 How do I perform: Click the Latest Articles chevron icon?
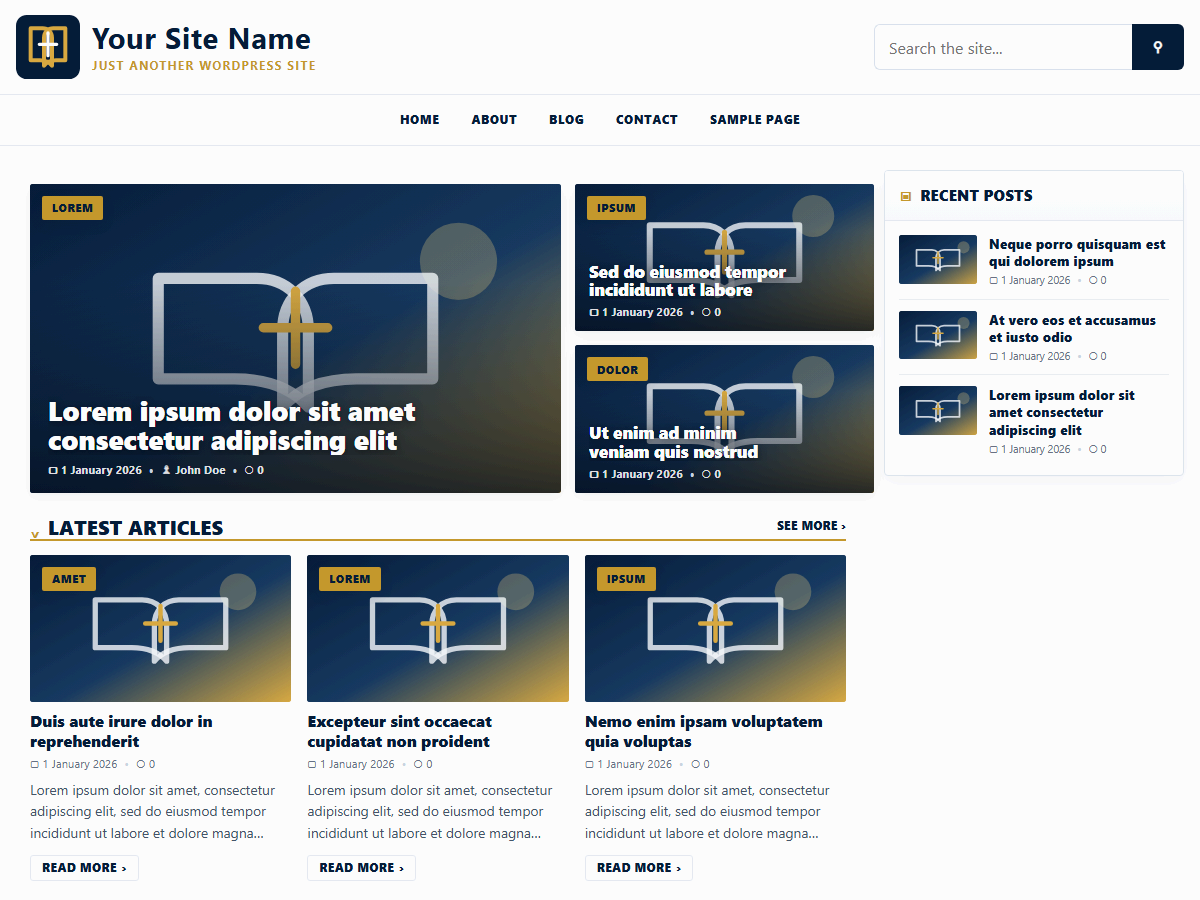coord(36,534)
